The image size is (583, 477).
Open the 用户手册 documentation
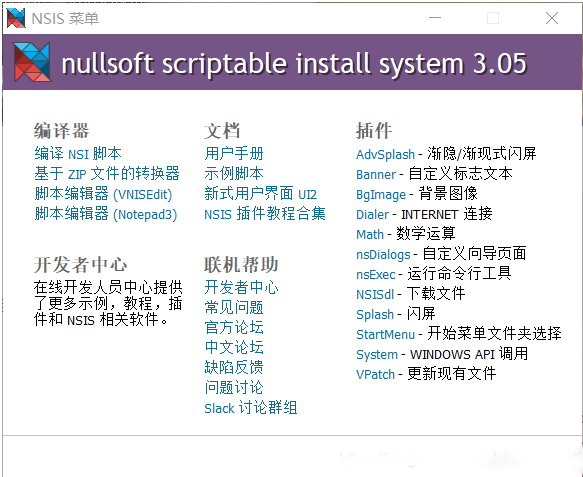click(234, 154)
